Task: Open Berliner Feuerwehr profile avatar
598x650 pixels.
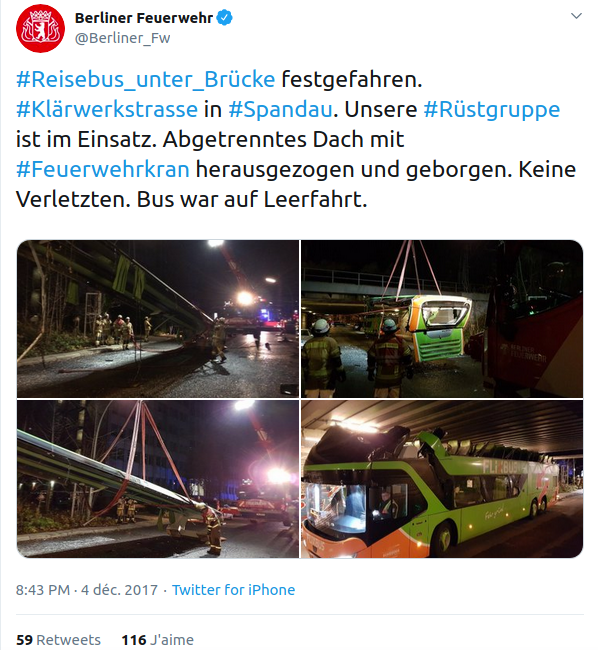Action: tap(40, 28)
